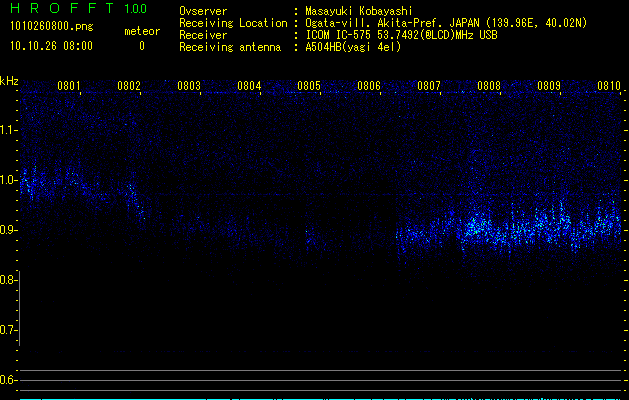Click the A504HB(yagi 4el) antenna text
629x400 pixels.
(353, 47)
